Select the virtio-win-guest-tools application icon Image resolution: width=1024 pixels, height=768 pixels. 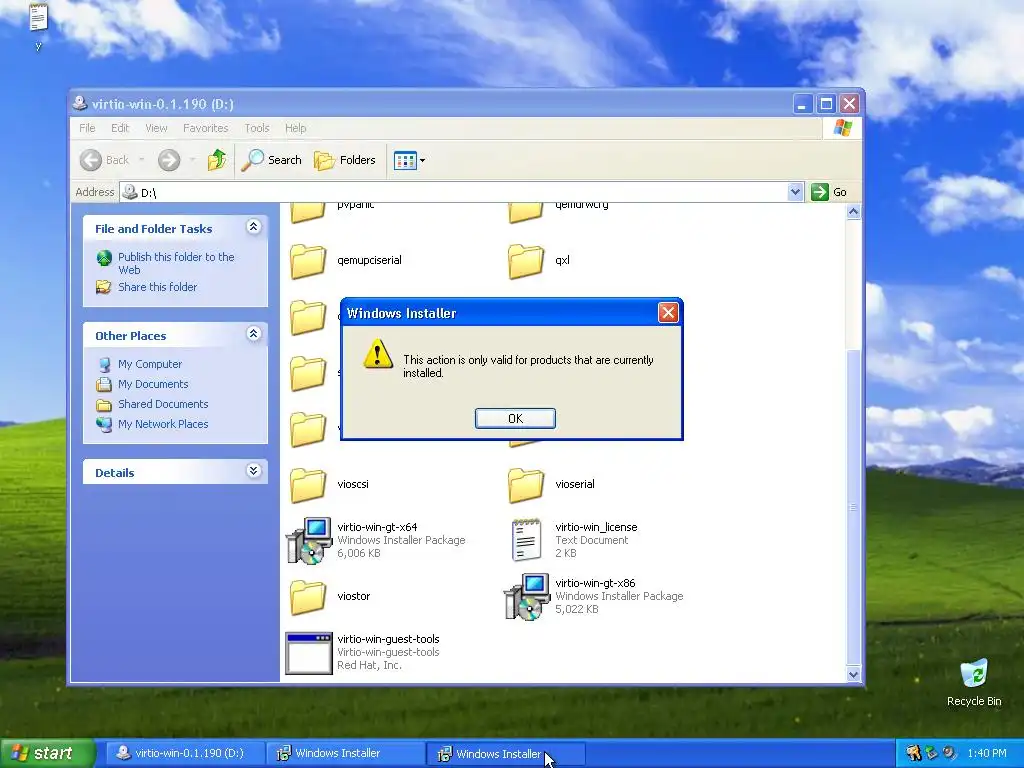pos(309,652)
